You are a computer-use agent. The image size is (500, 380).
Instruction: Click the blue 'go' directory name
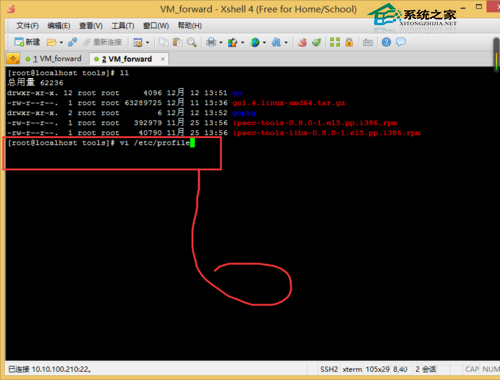pos(237,93)
